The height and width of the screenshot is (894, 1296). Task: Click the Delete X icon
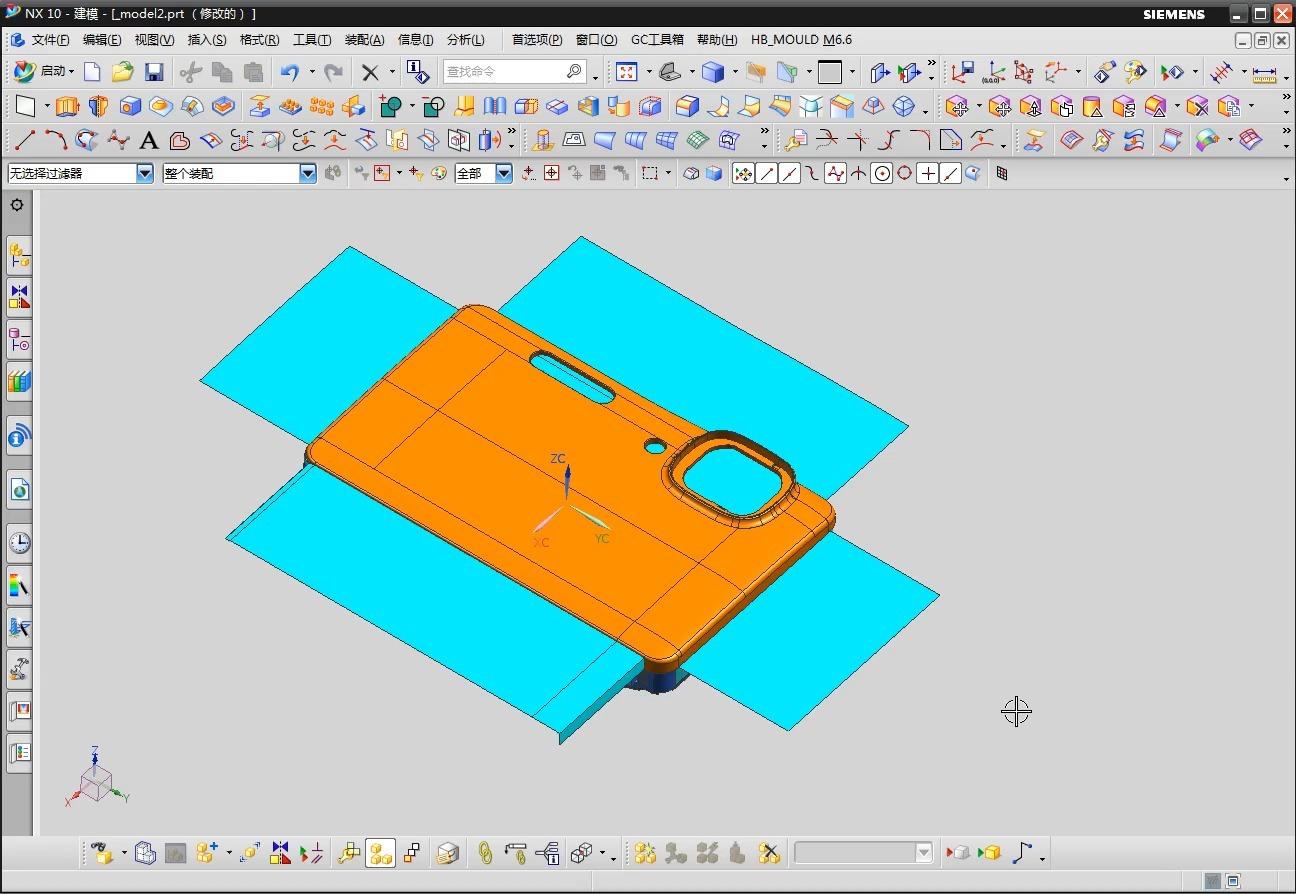click(x=370, y=72)
